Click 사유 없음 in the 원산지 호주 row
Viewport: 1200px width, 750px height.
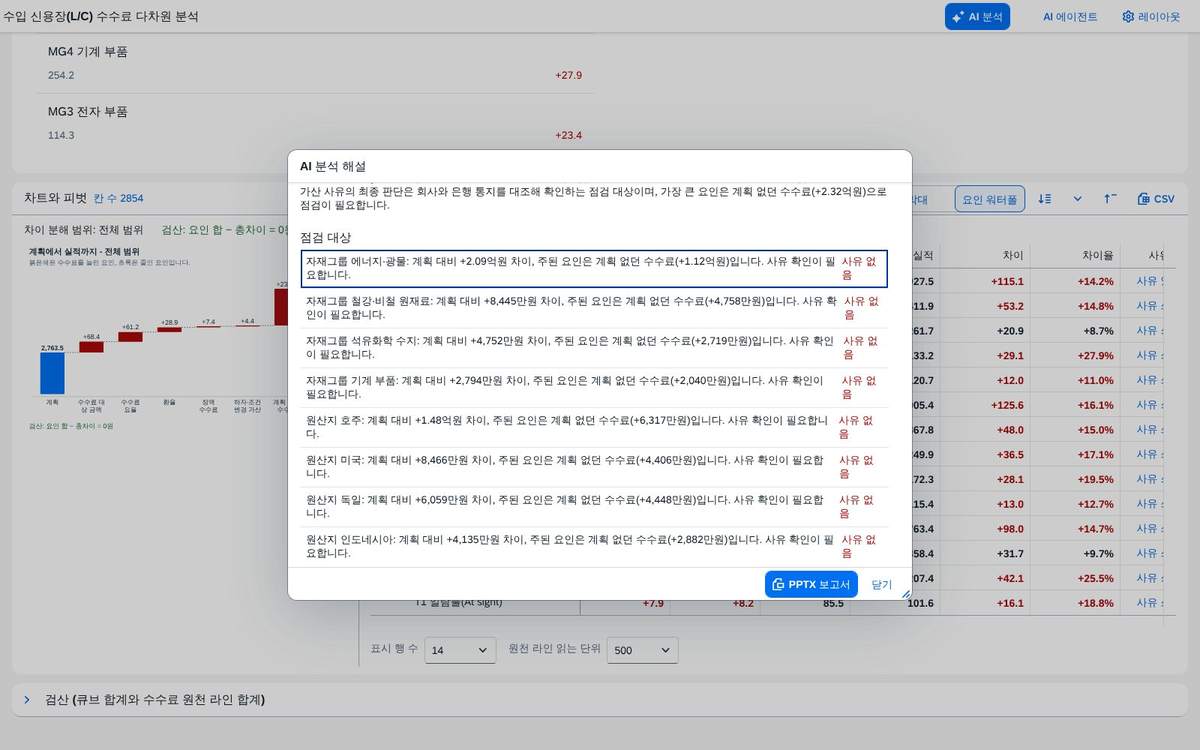(857, 427)
